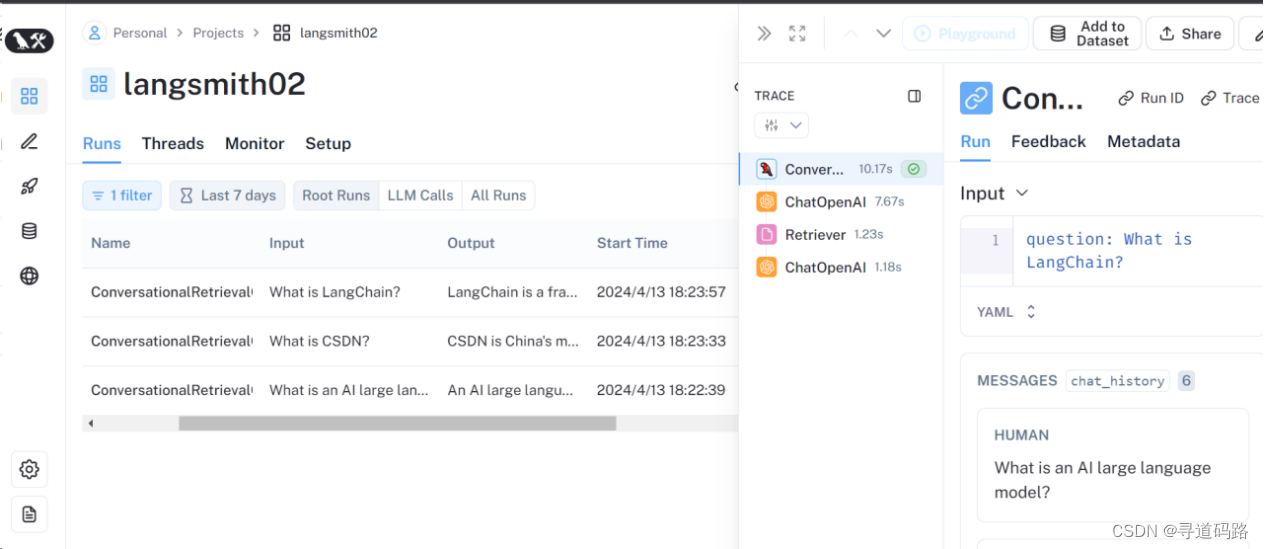Image resolution: width=1264 pixels, height=549 pixels.
Task: Click the chain link icon next to Con... title
Action: pyautogui.click(x=976, y=98)
